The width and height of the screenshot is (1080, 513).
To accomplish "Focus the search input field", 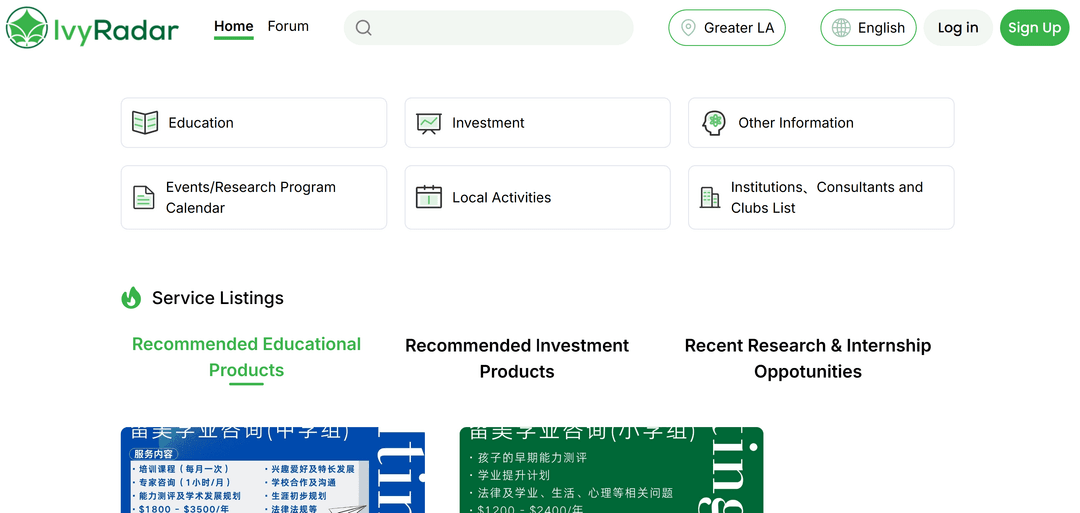I will tap(500, 28).
